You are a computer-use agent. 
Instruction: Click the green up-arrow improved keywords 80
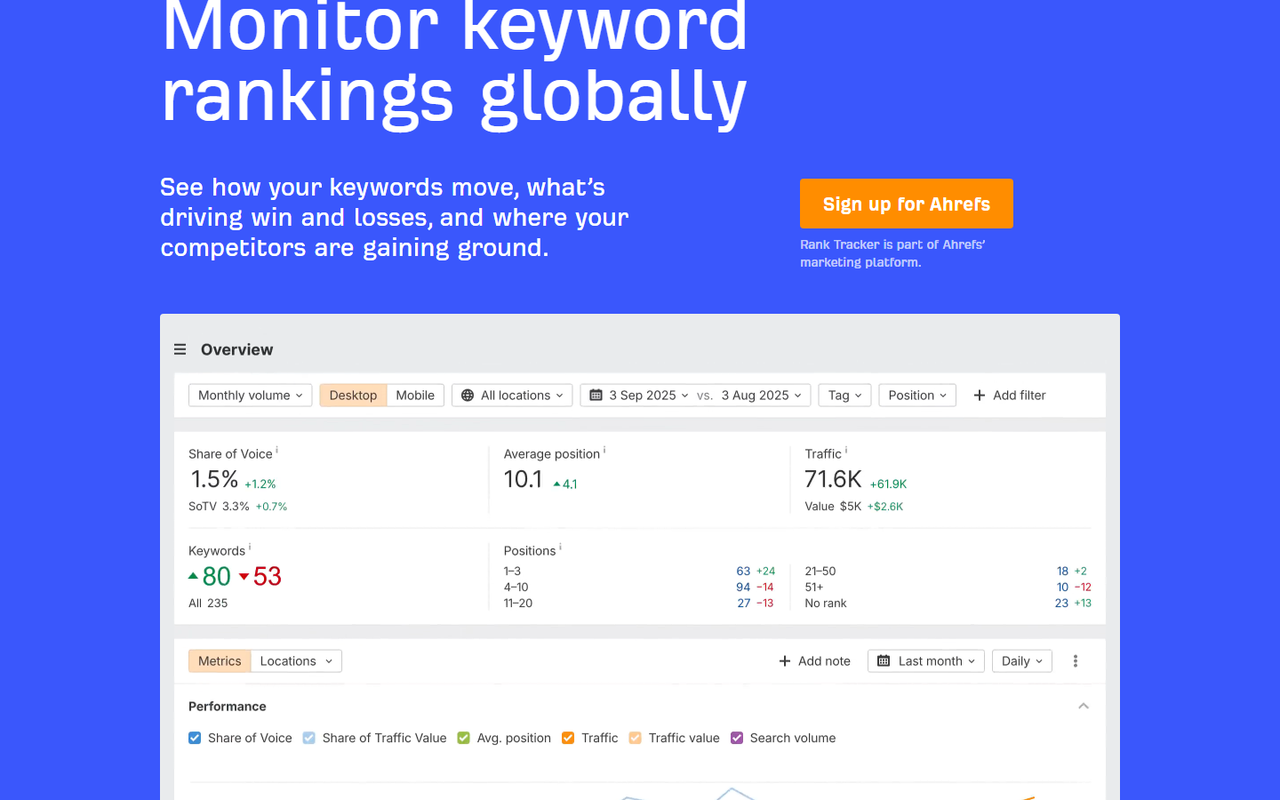[210, 576]
